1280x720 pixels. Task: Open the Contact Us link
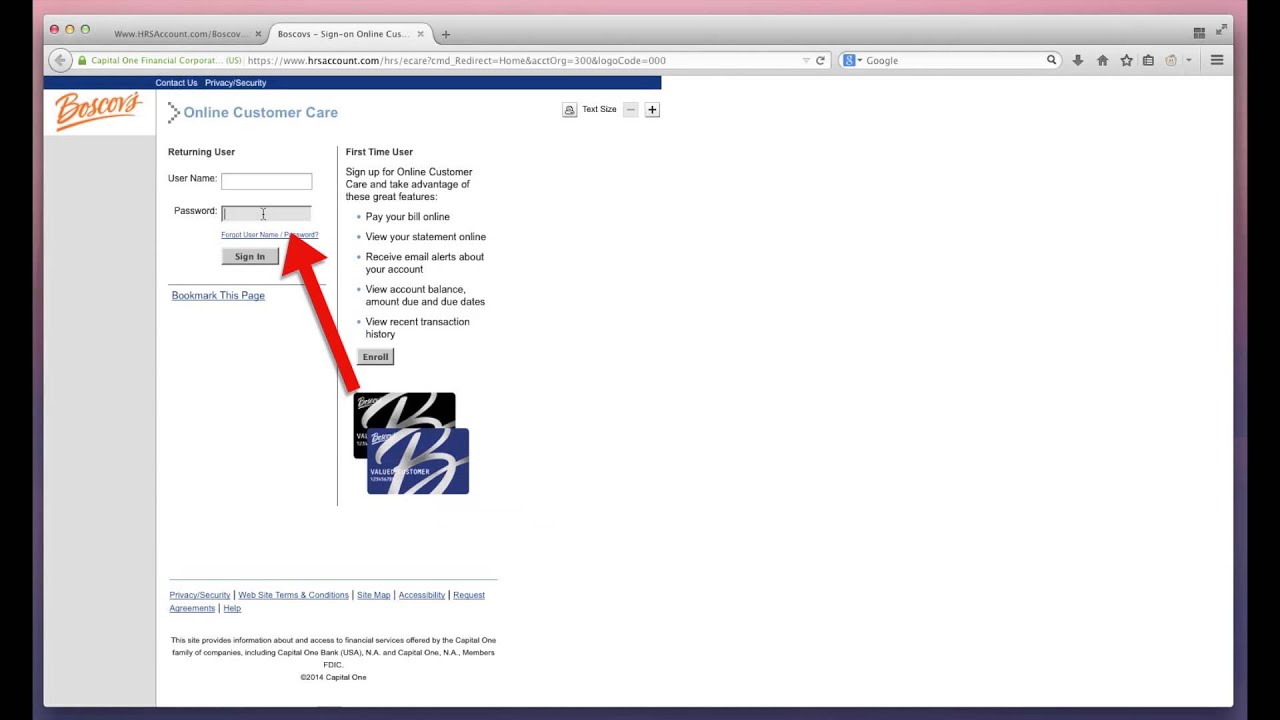[x=176, y=83]
